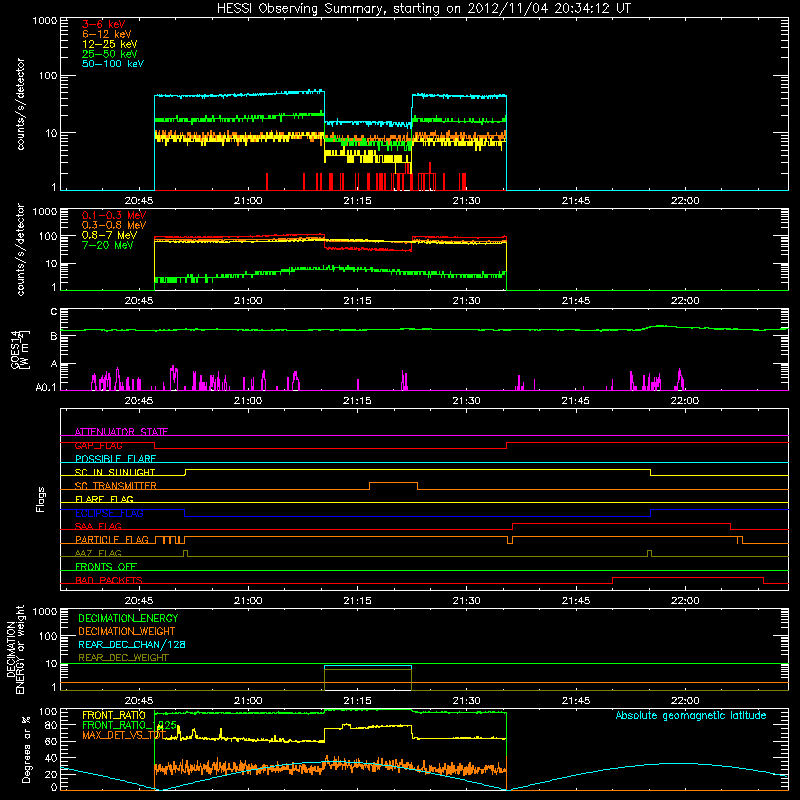The width and height of the screenshot is (800, 800).
Task: Click the PARTICLE_FLAG label
Action: 112,539
